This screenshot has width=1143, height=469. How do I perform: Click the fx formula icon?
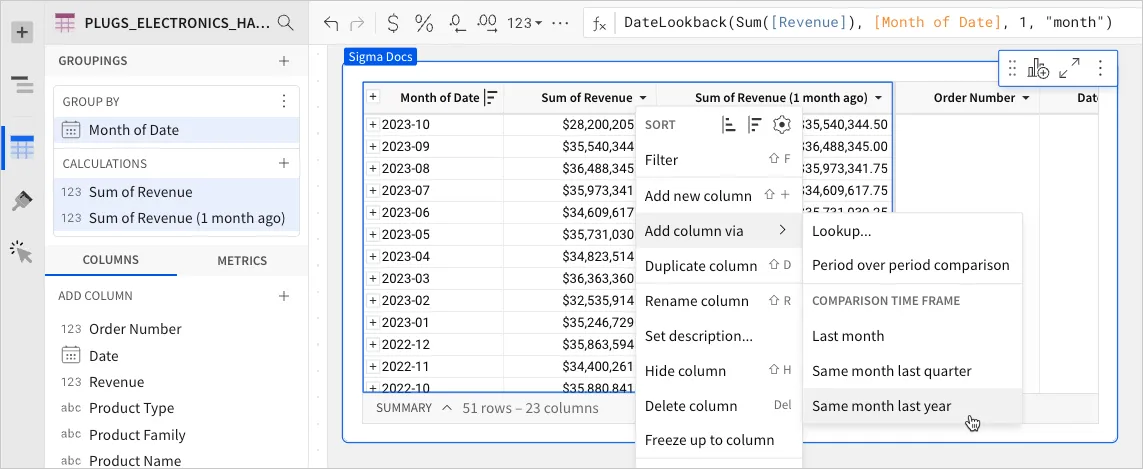[599, 24]
